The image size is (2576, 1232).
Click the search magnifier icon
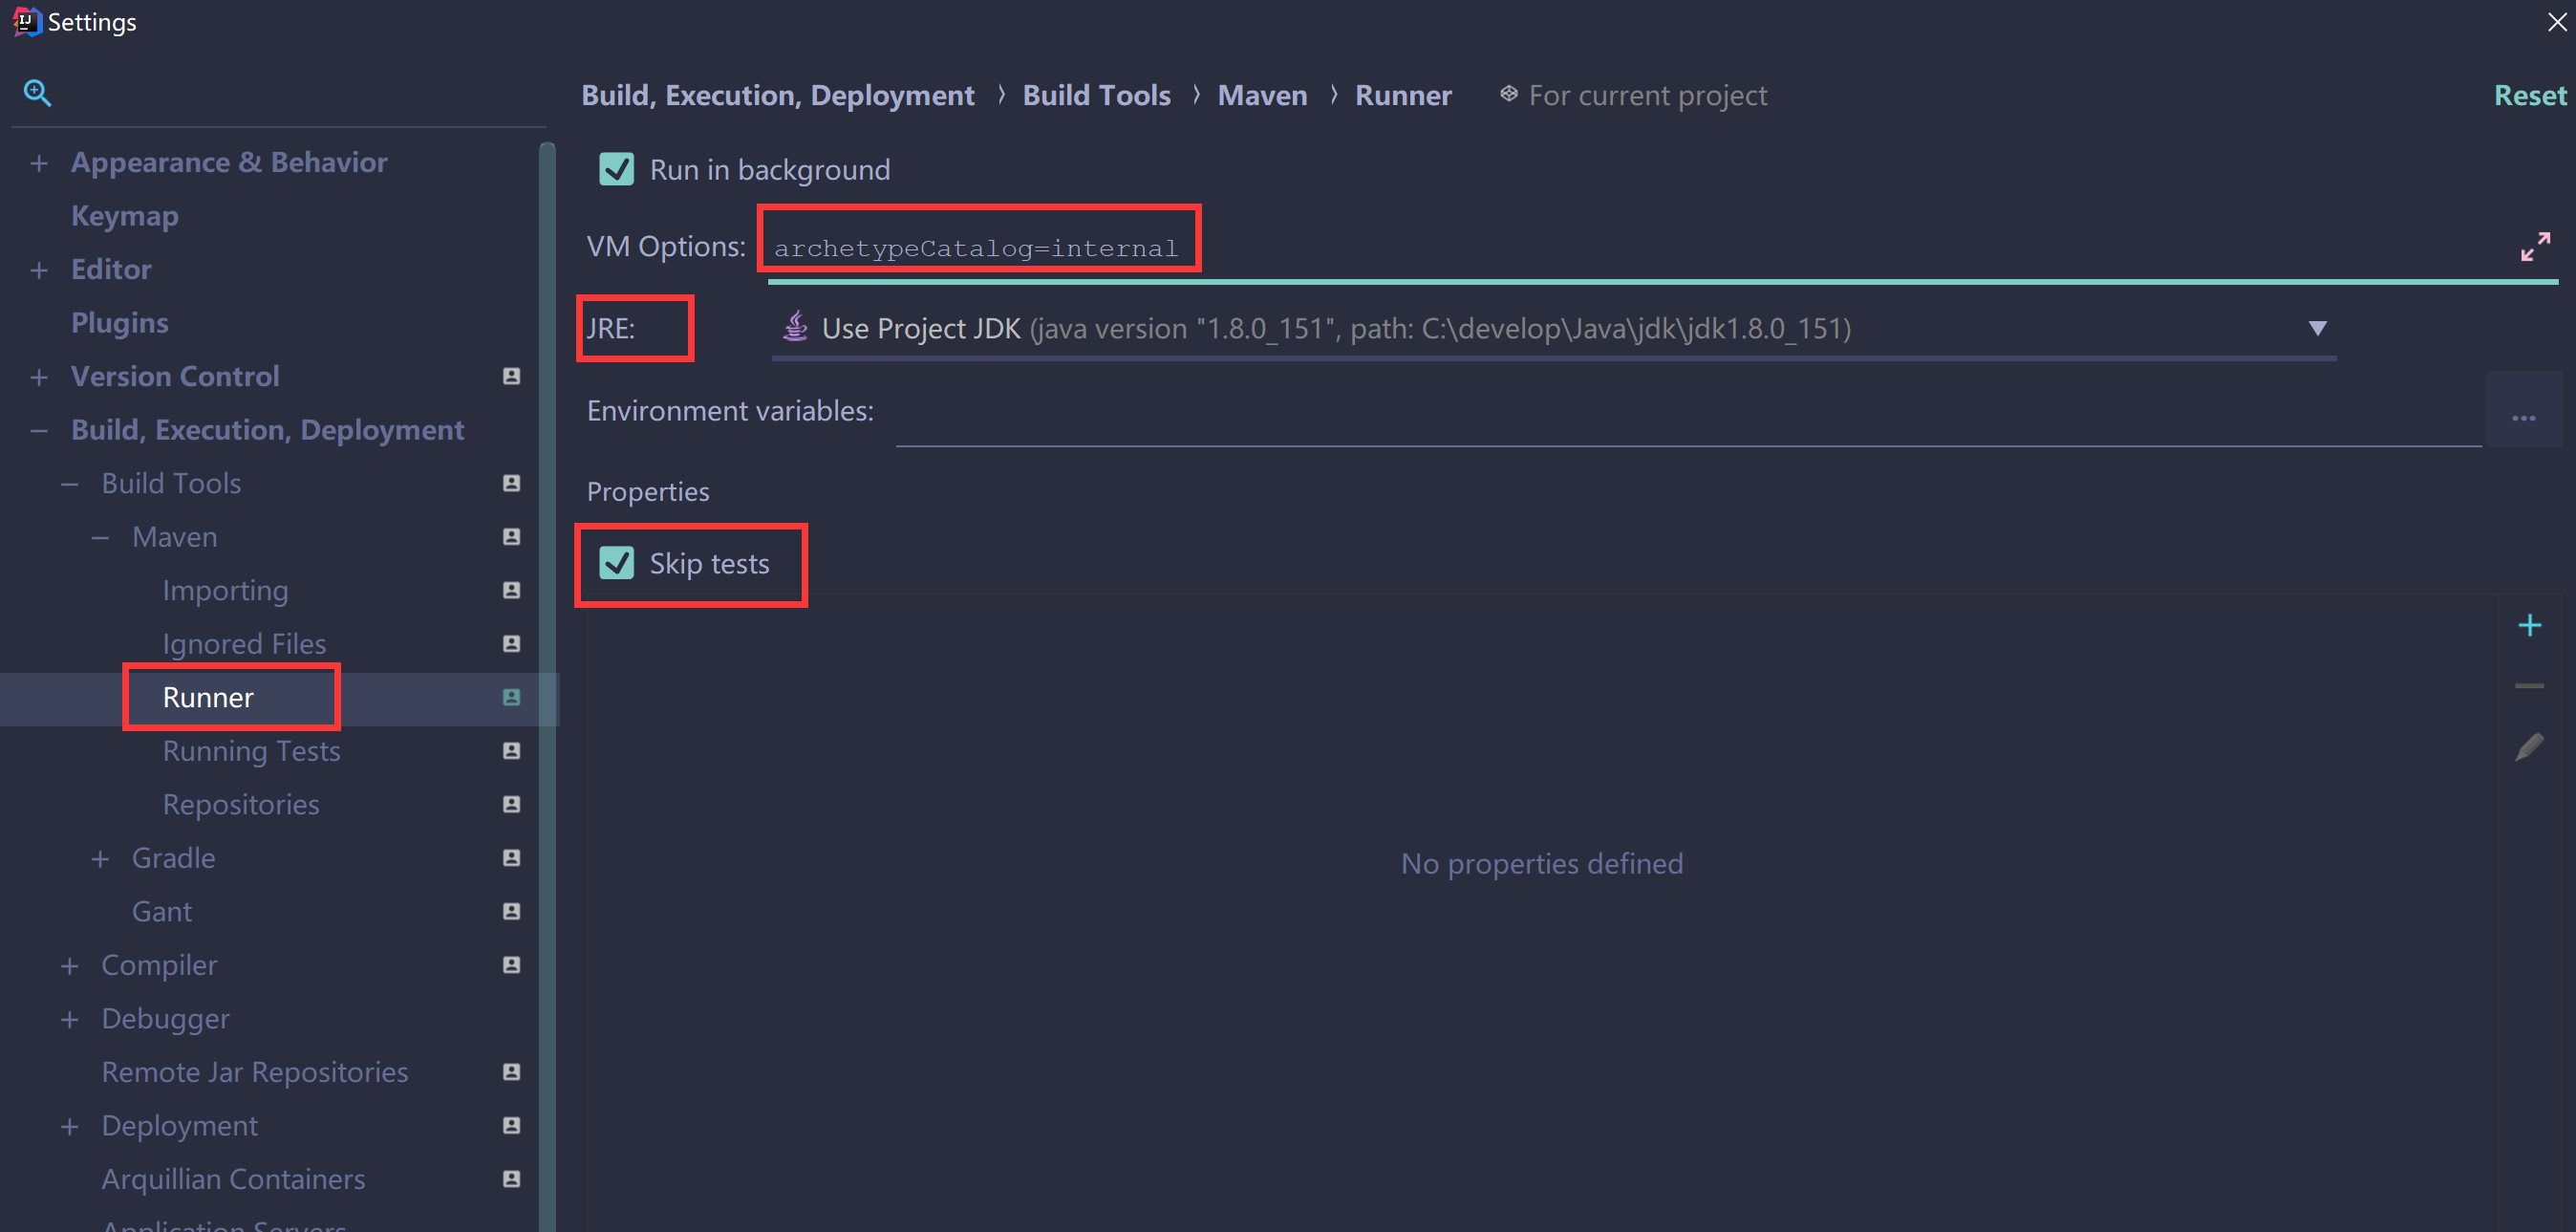(37, 93)
